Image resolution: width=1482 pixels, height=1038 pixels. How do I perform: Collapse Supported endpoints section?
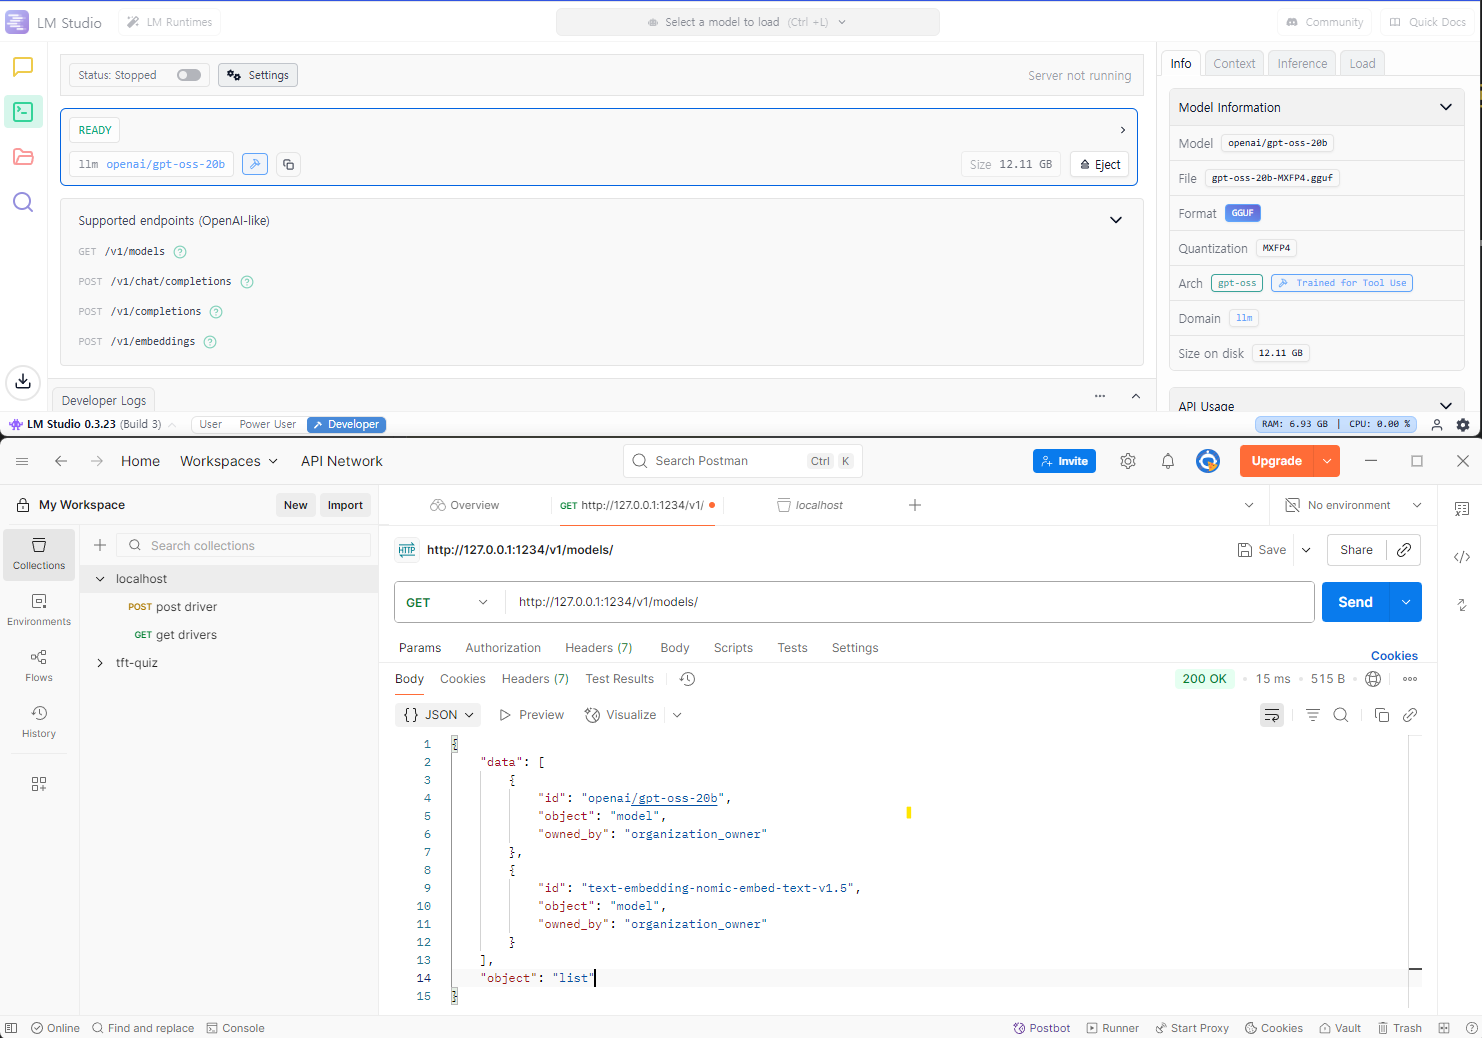pos(1116,220)
